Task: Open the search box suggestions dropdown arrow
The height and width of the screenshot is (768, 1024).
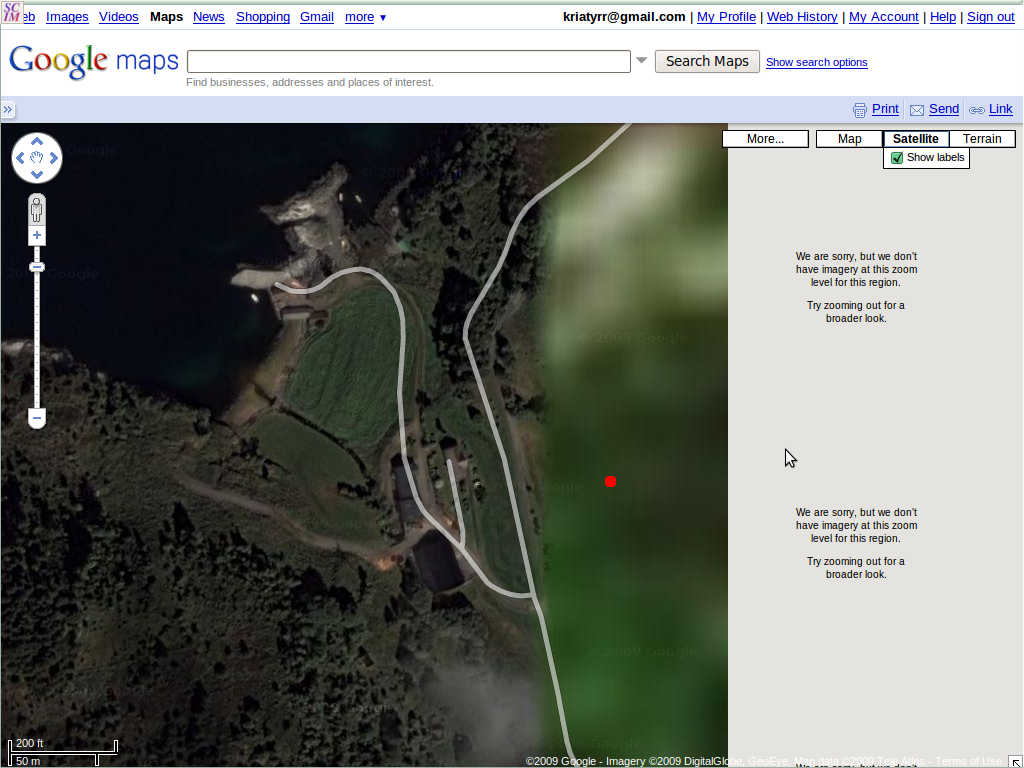Action: pos(641,61)
